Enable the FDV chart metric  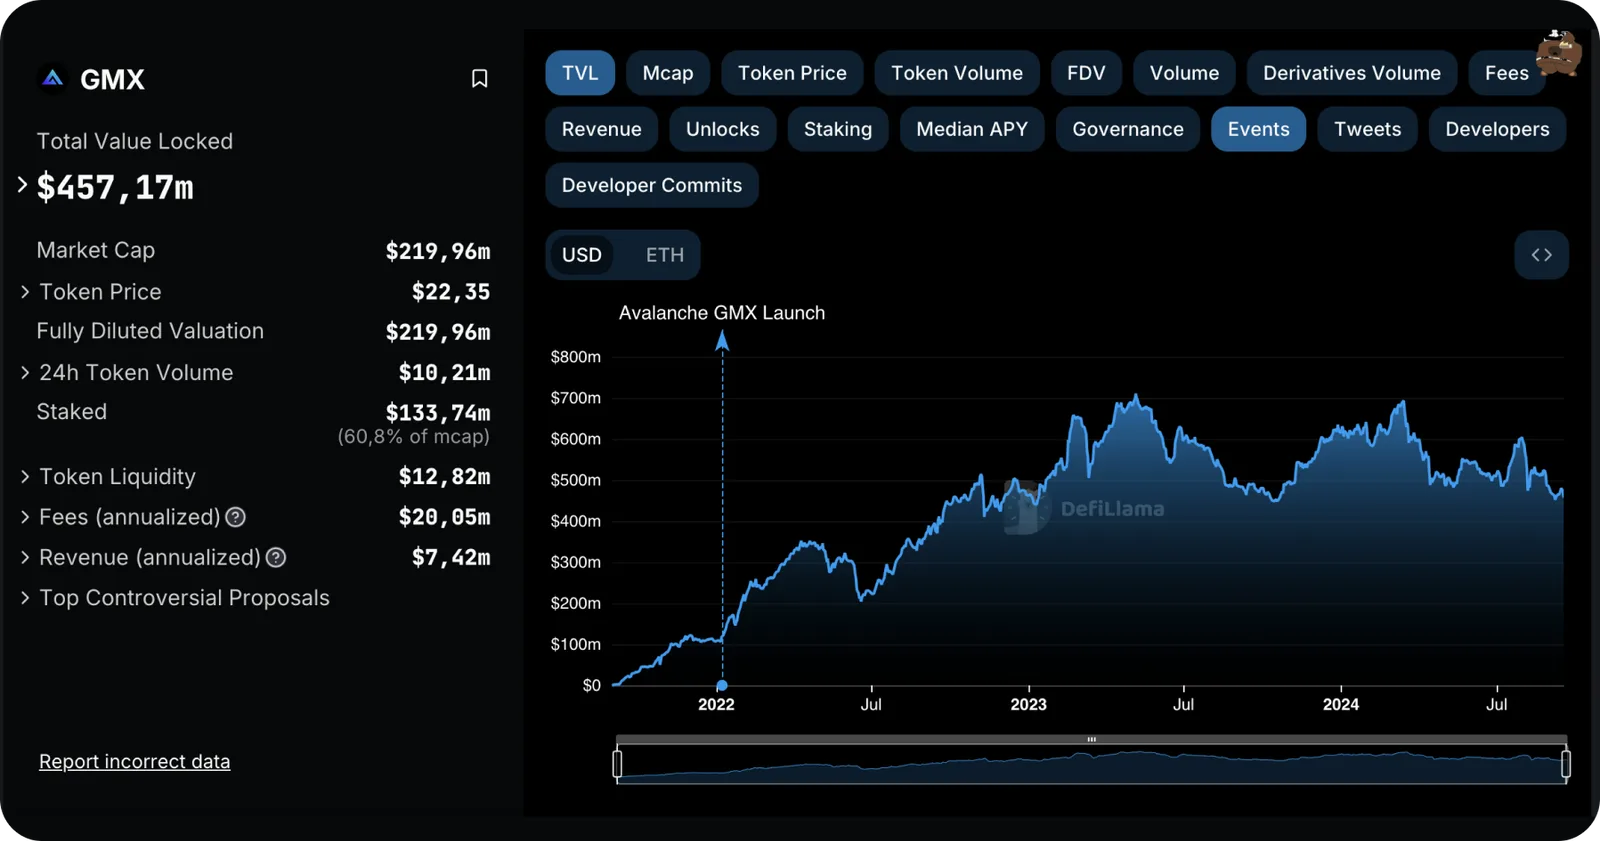point(1086,73)
